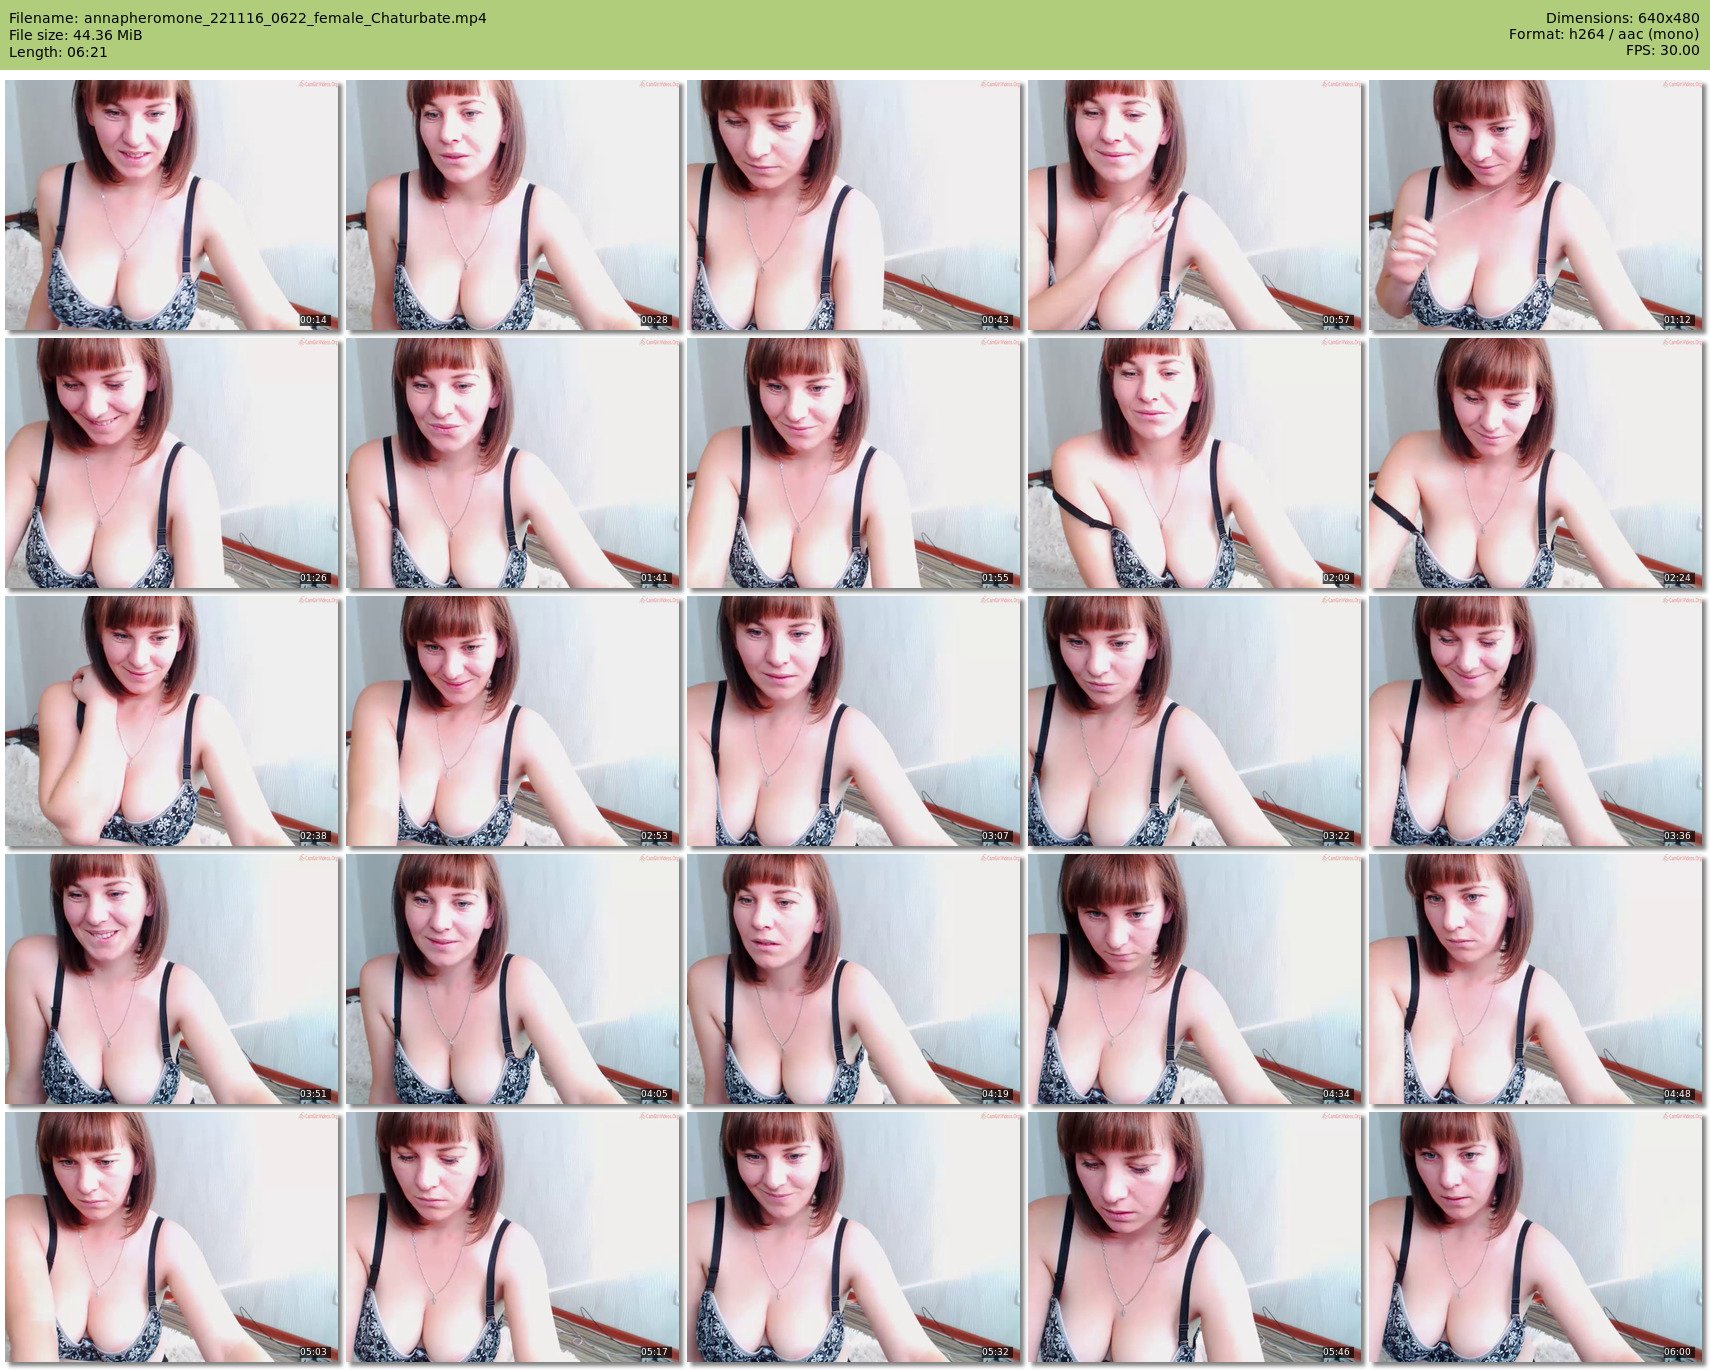Pick the thumbnail timestamped 03:51
The height and width of the screenshot is (1370, 1710).
tap(172, 979)
